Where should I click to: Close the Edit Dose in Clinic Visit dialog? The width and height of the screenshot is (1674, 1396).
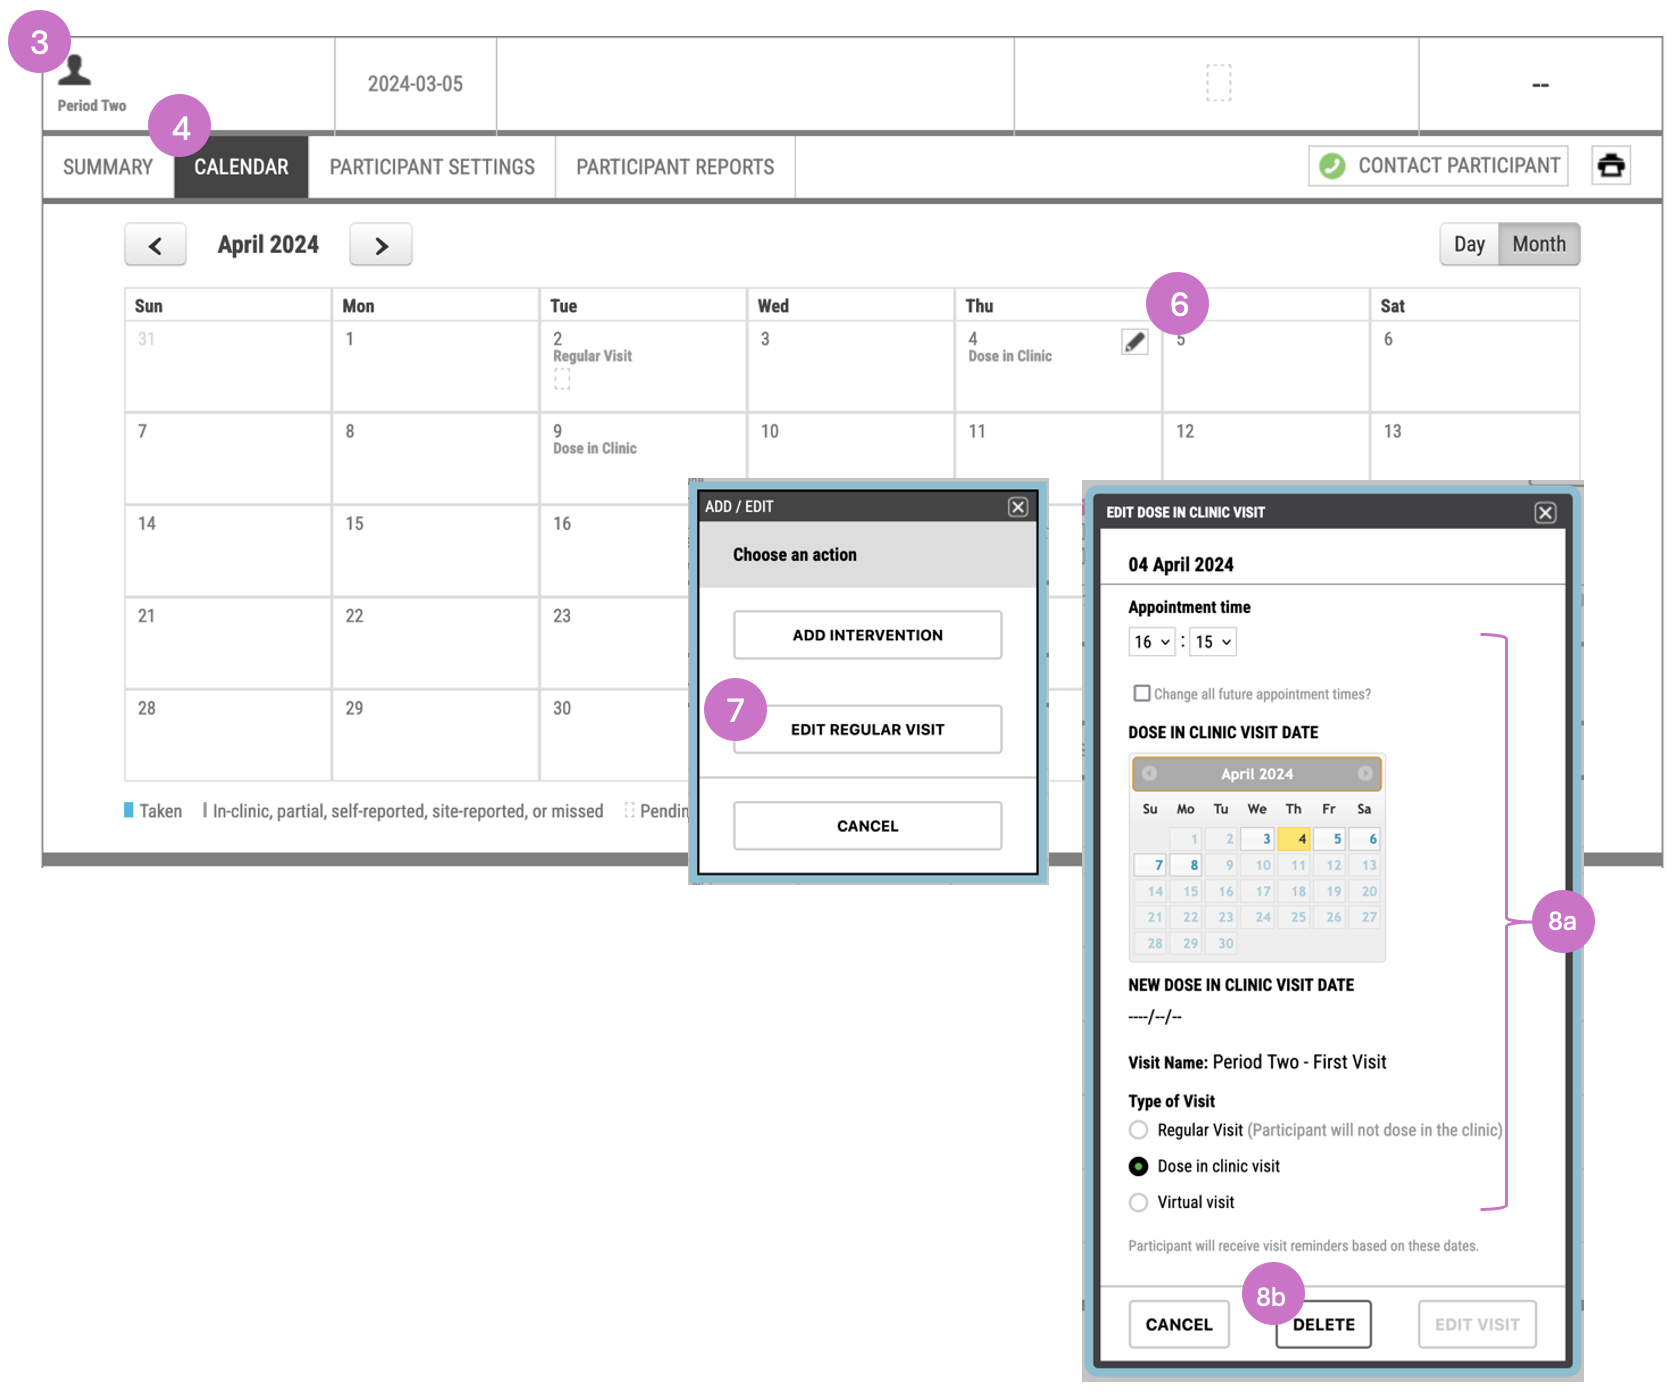1545,513
